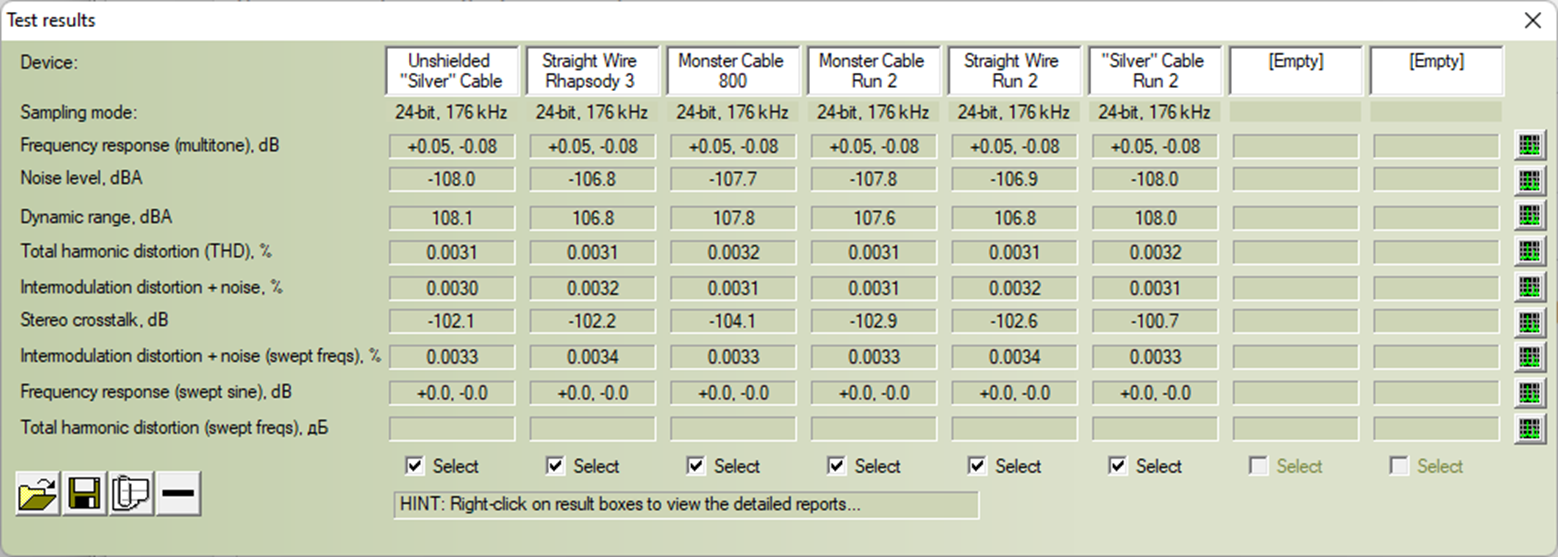Open the stereo crosstalk graph icon
Viewport: 1558px width, 557px height.
[1529, 323]
